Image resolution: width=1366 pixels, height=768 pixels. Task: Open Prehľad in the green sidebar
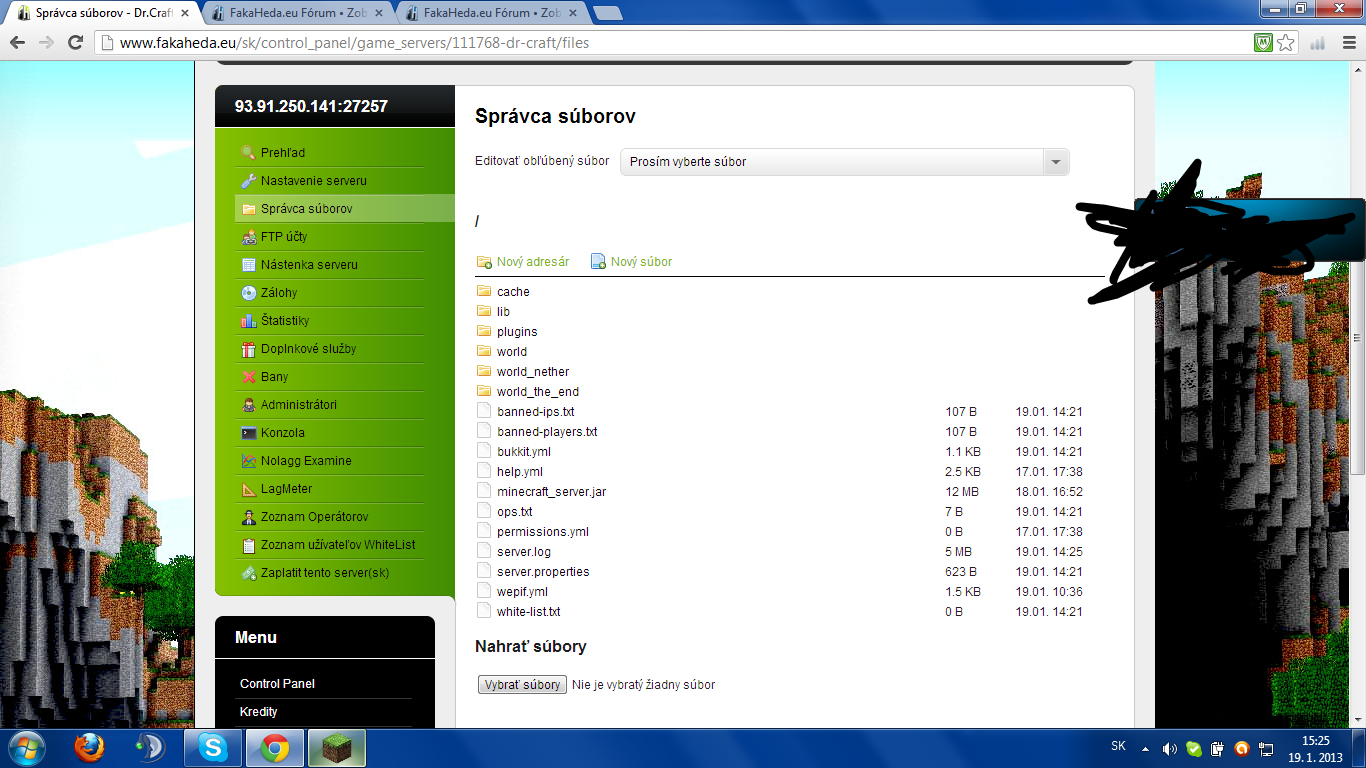tap(283, 153)
